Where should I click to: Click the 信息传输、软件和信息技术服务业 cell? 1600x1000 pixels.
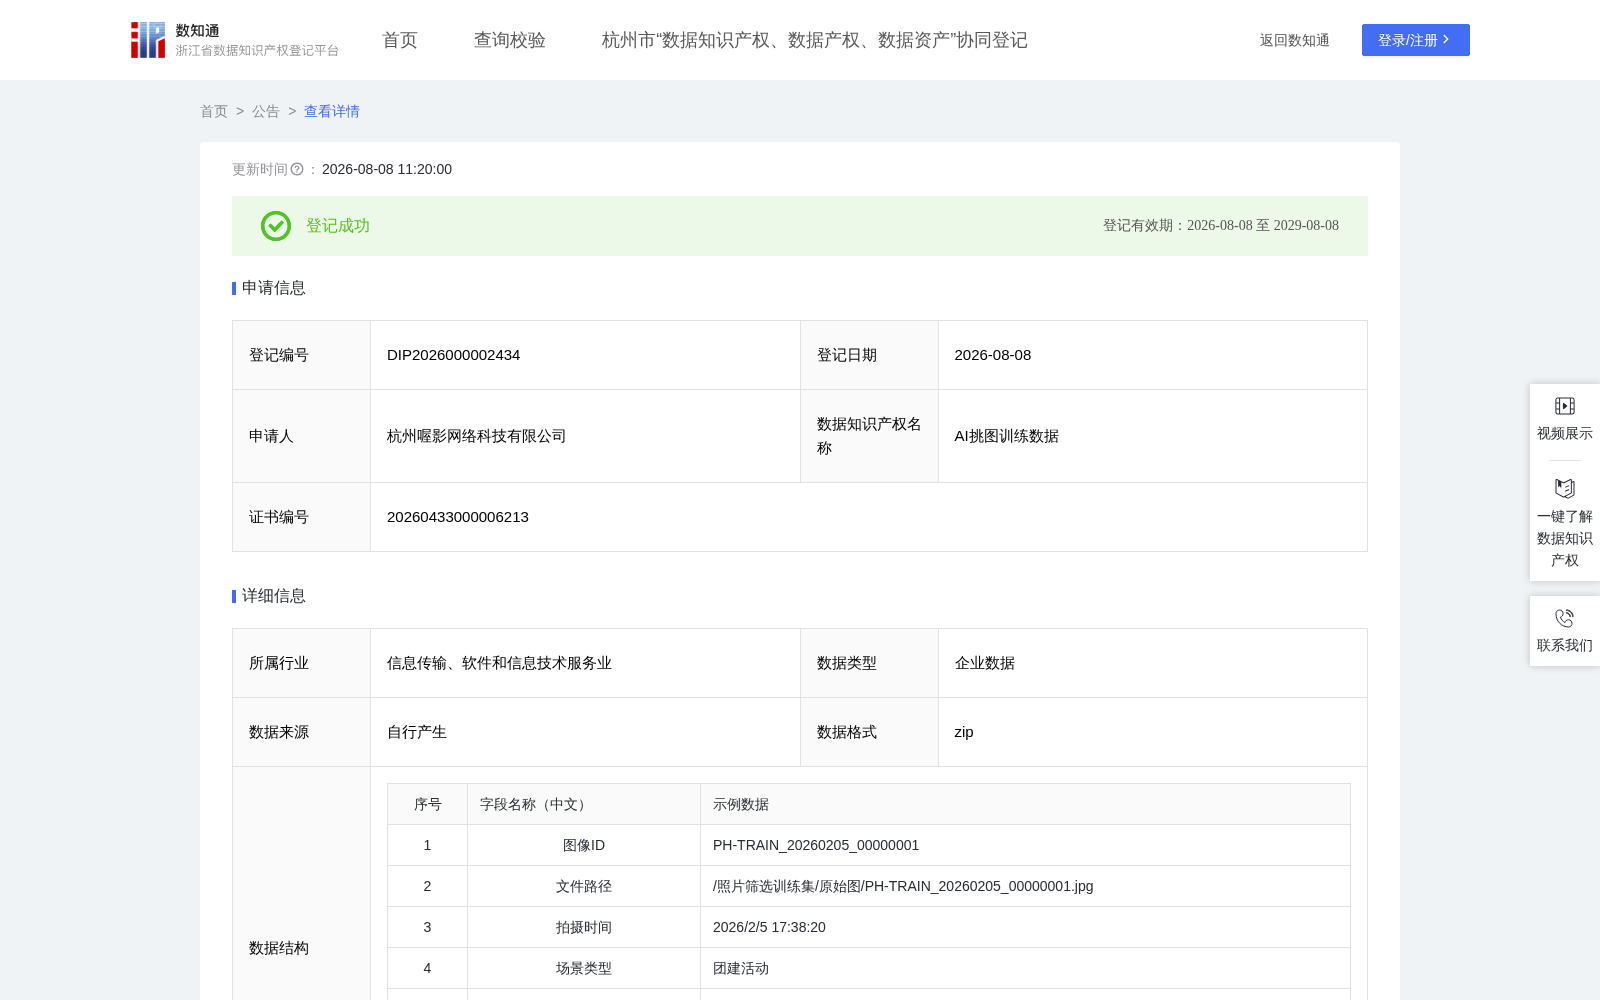[585, 663]
